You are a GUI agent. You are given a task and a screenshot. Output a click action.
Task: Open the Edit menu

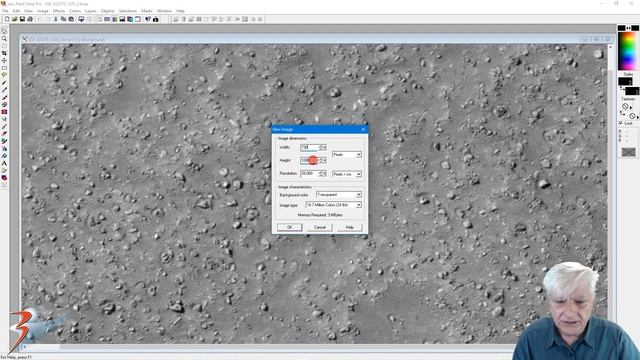click(x=16, y=11)
